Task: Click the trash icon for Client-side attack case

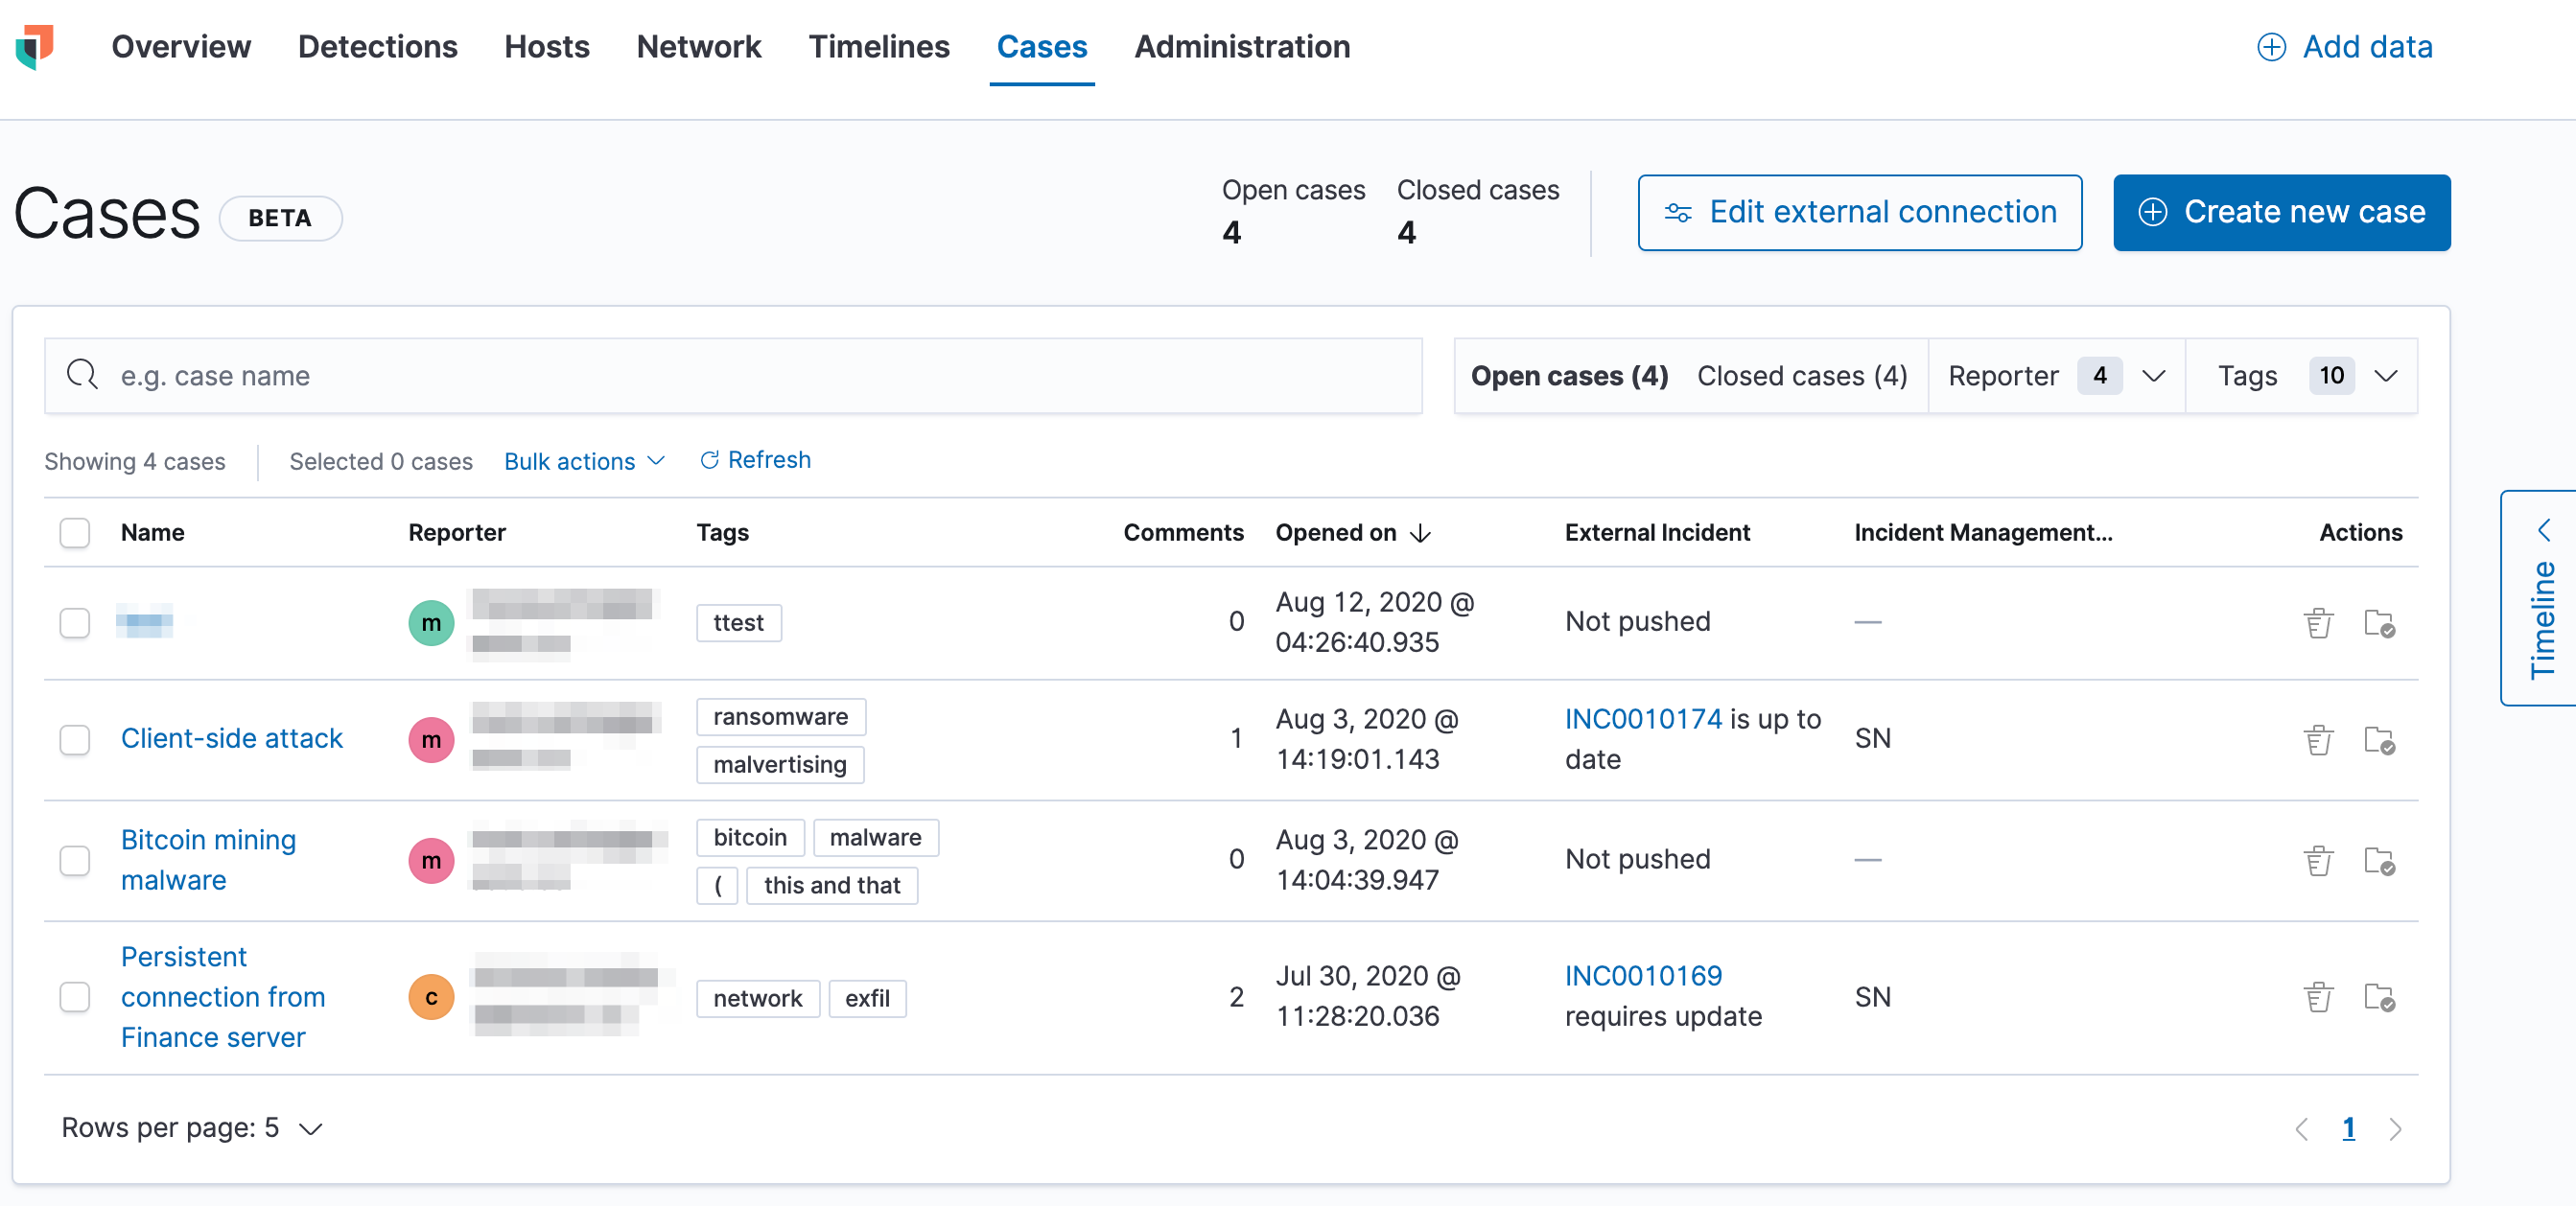Action: 2320,739
